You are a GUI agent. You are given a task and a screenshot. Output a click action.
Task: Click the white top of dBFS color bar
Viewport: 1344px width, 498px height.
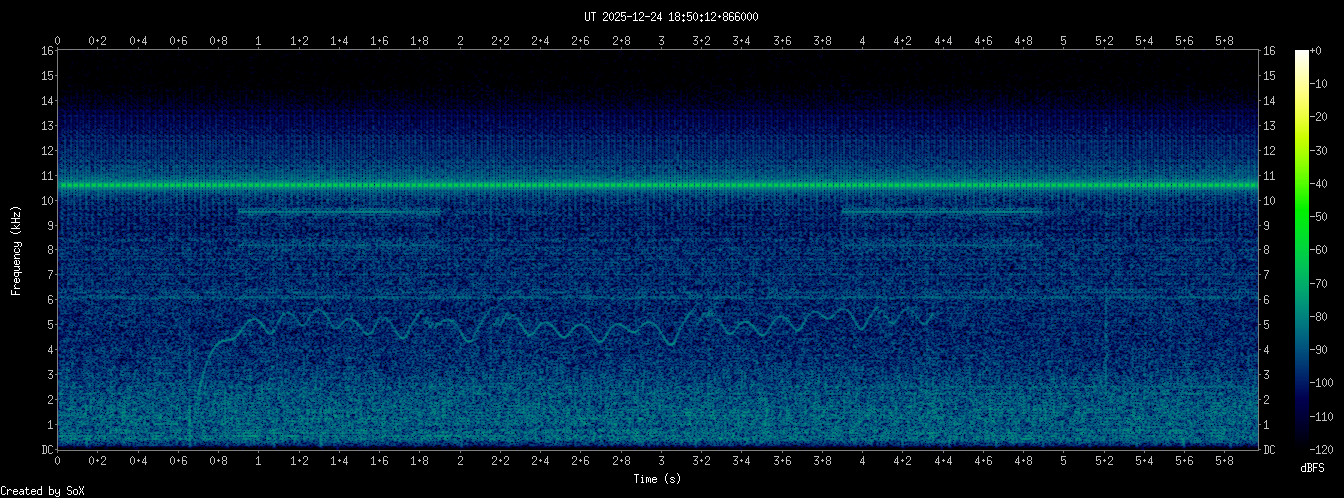[x=1301, y=55]
